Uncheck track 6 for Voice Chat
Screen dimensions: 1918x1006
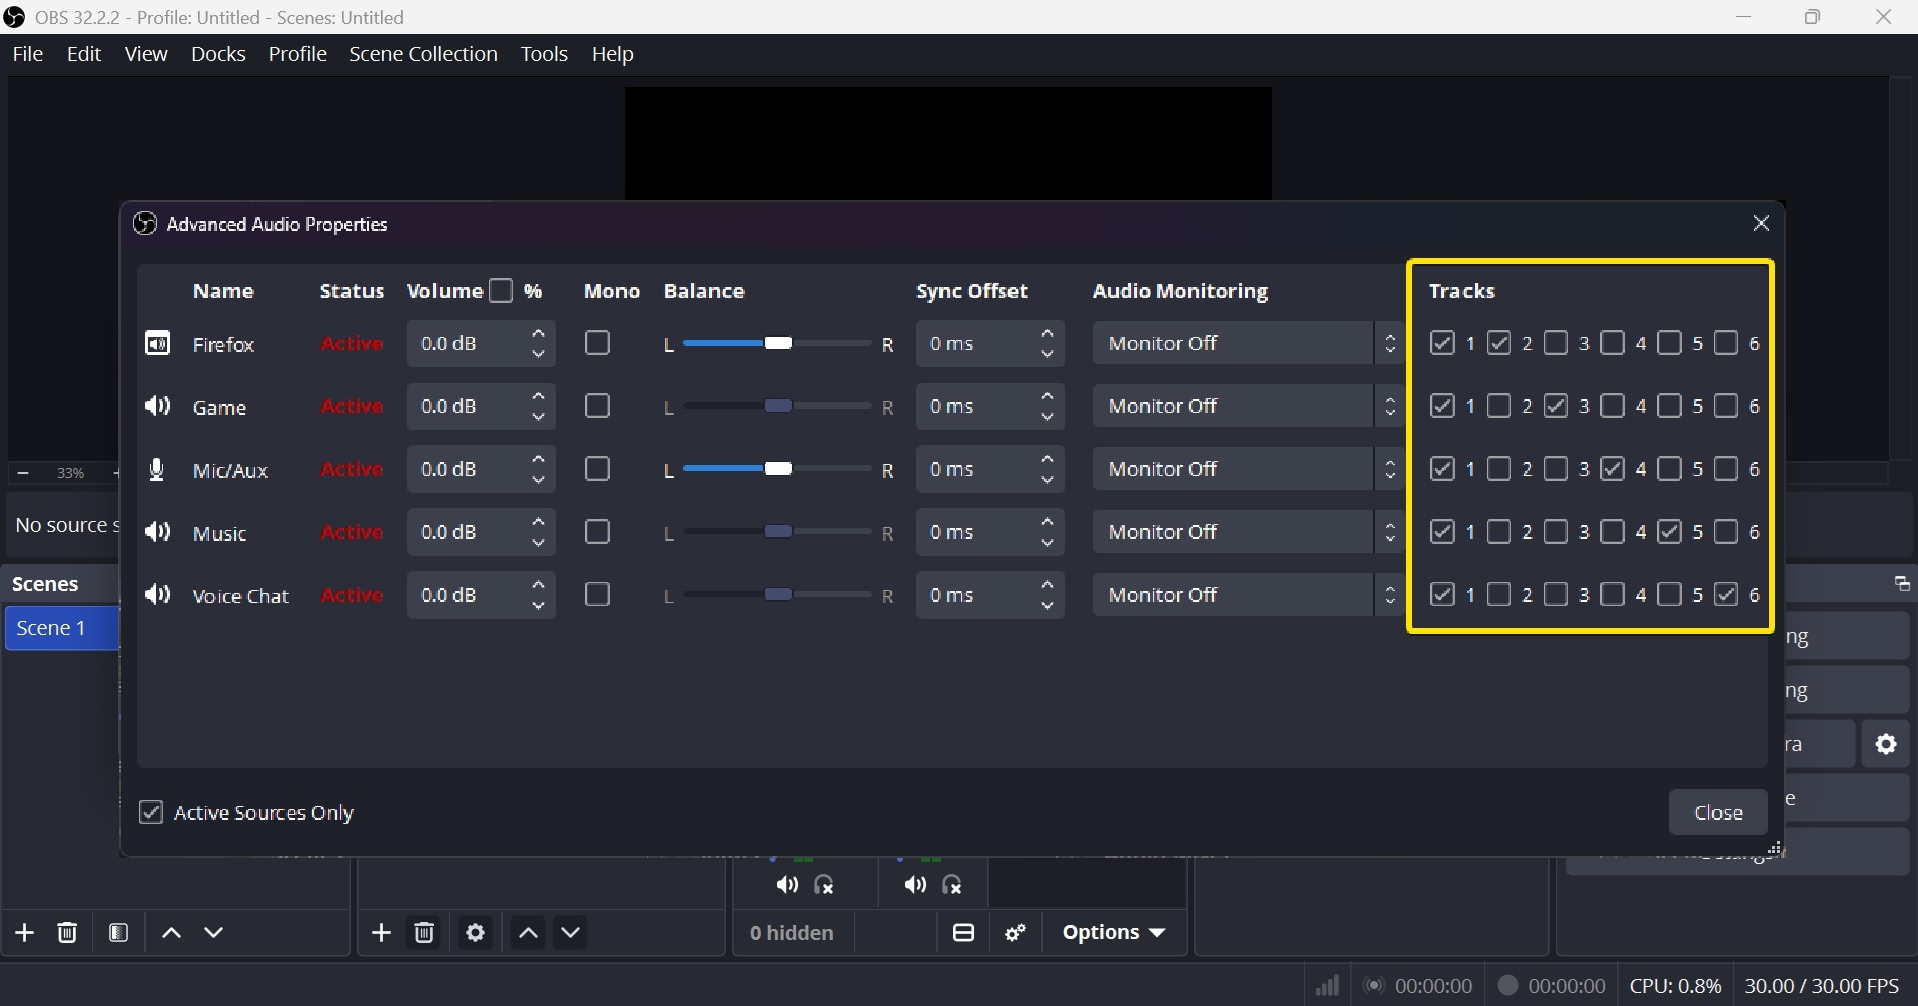1727,595
